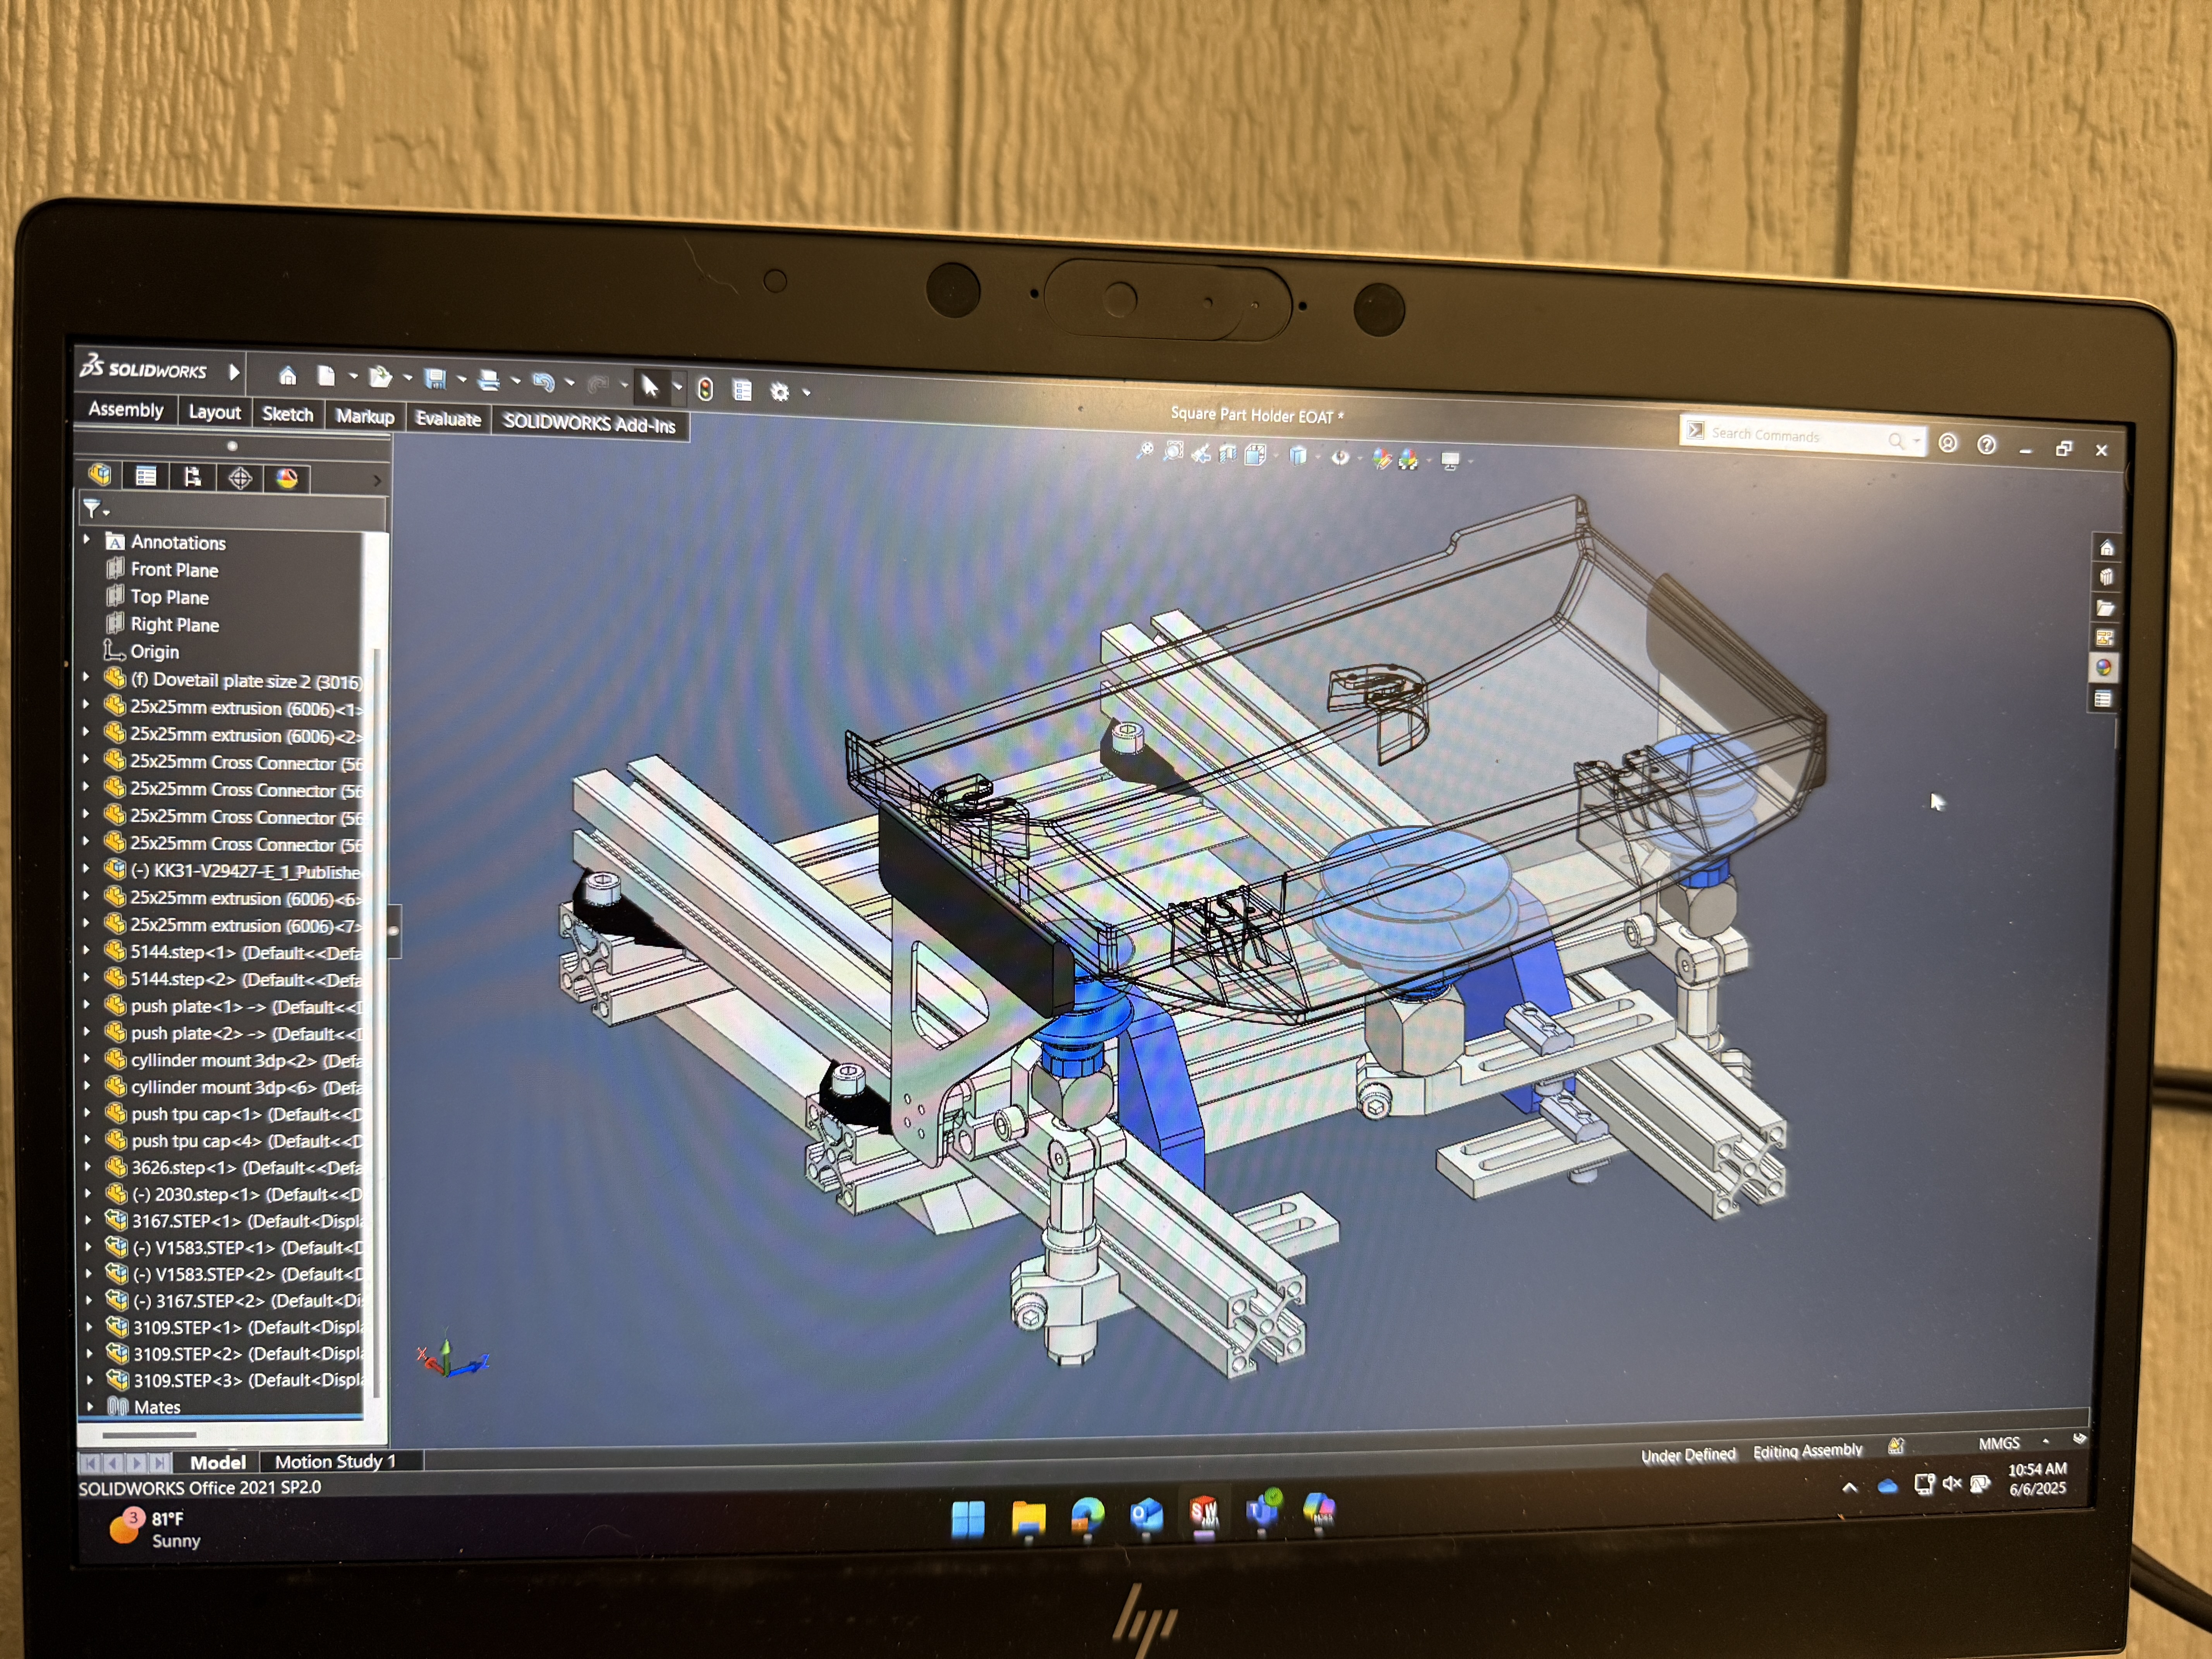Expand the push plate<1> component
The height and width of the screenshot is (1659, 2212).
click(87, 1004)
